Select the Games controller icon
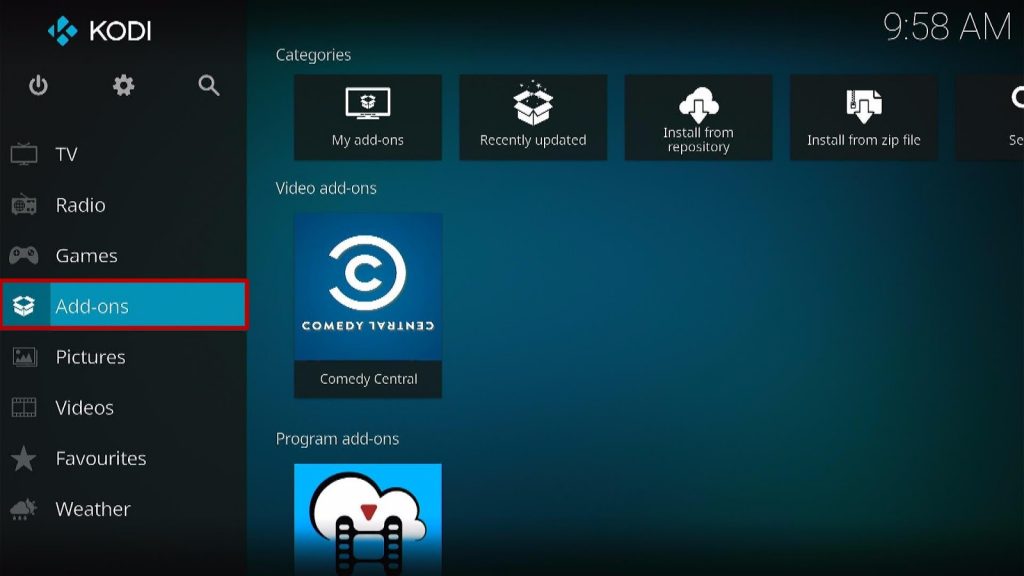Image resolution: width=1024 pixels, height=576 pixels. point(24,255)
